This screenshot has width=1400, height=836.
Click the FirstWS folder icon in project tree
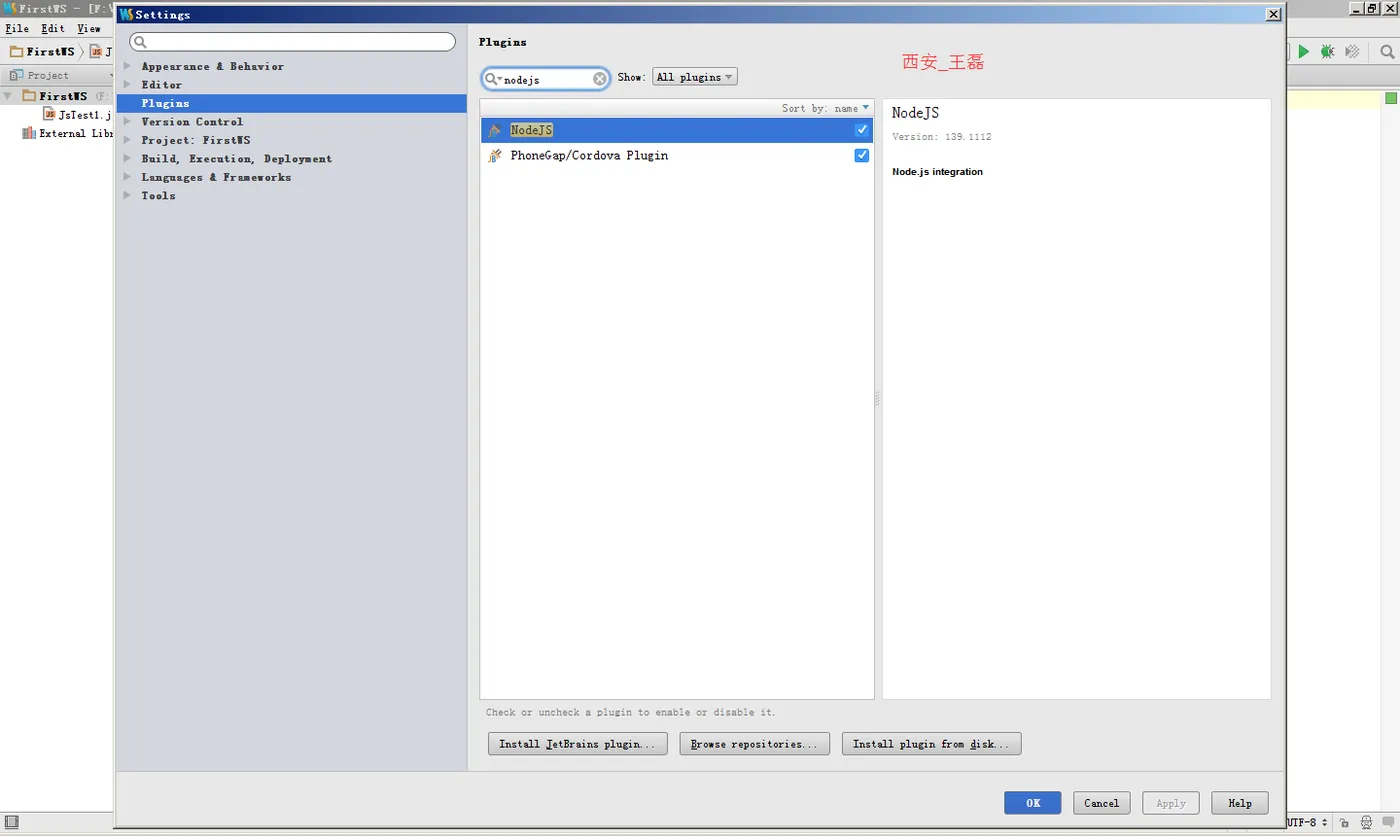(29, 96)
